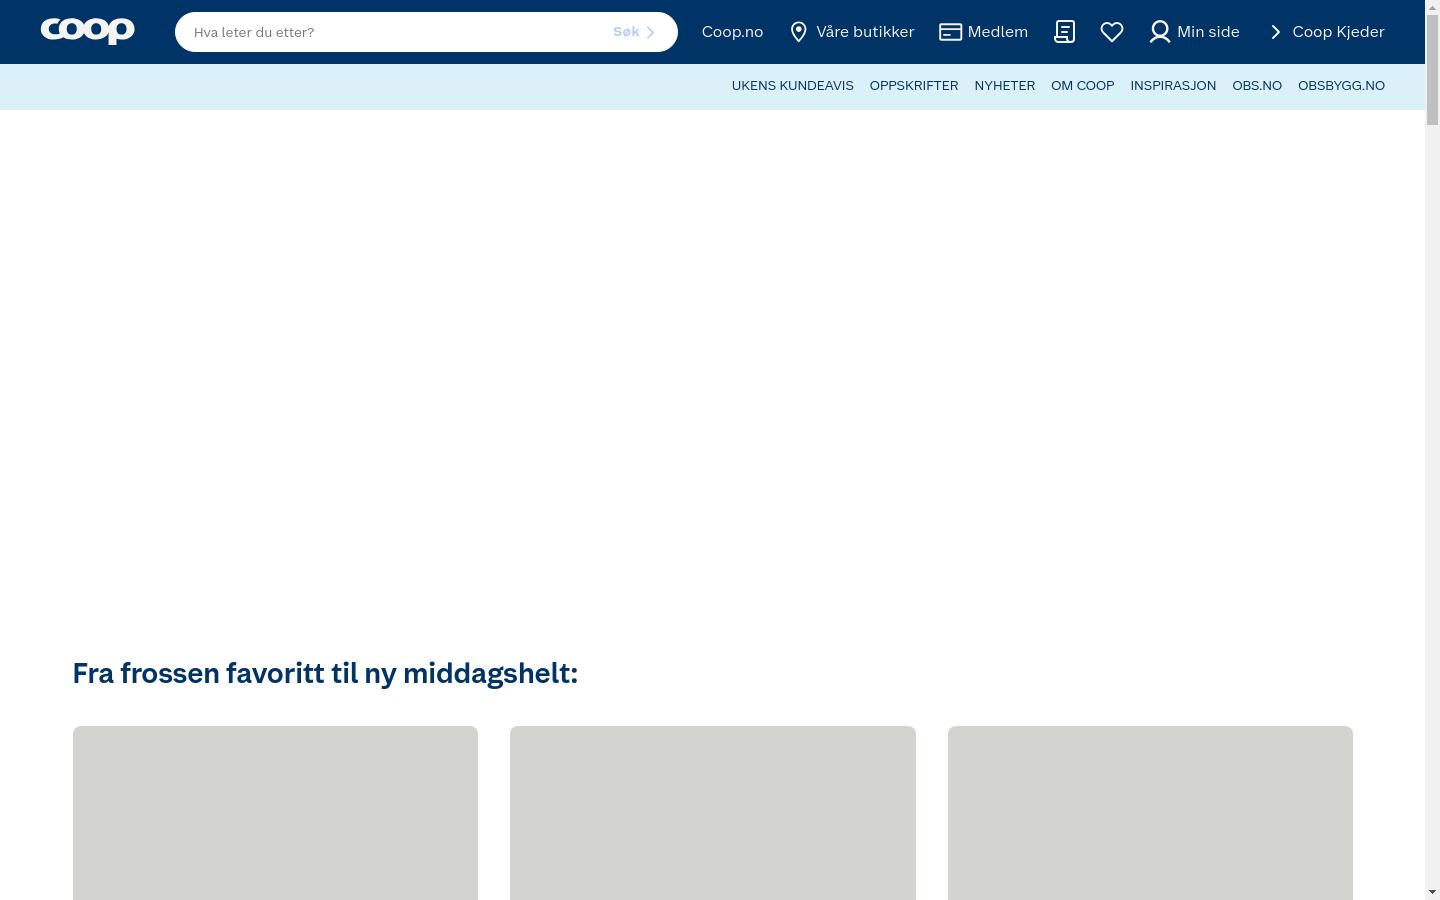Select Om Coop in the navigation
The width and height of the screenshot is (1440, 900).
click(x=1082, y=86)
